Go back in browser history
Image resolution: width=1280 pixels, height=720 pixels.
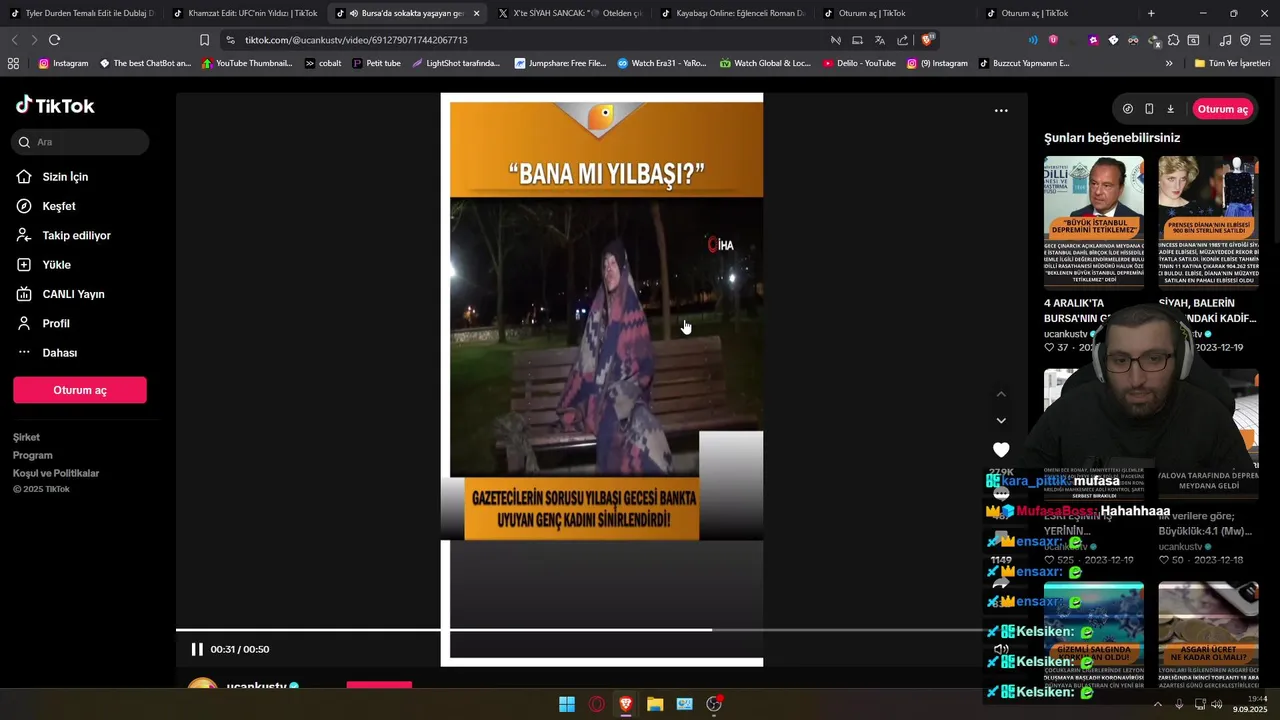click(x=14, y=40)
